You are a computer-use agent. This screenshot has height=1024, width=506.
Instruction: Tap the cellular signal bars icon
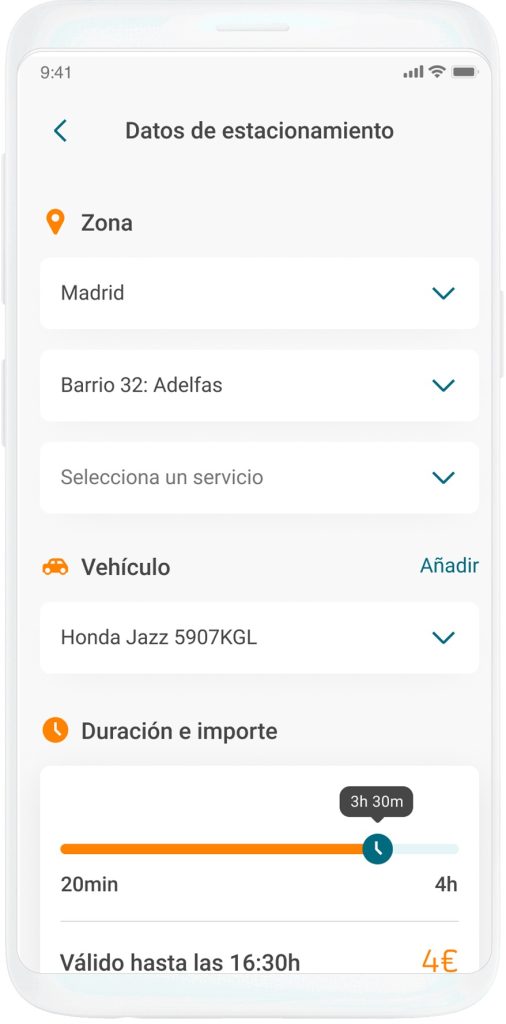(x=413, y=72)
